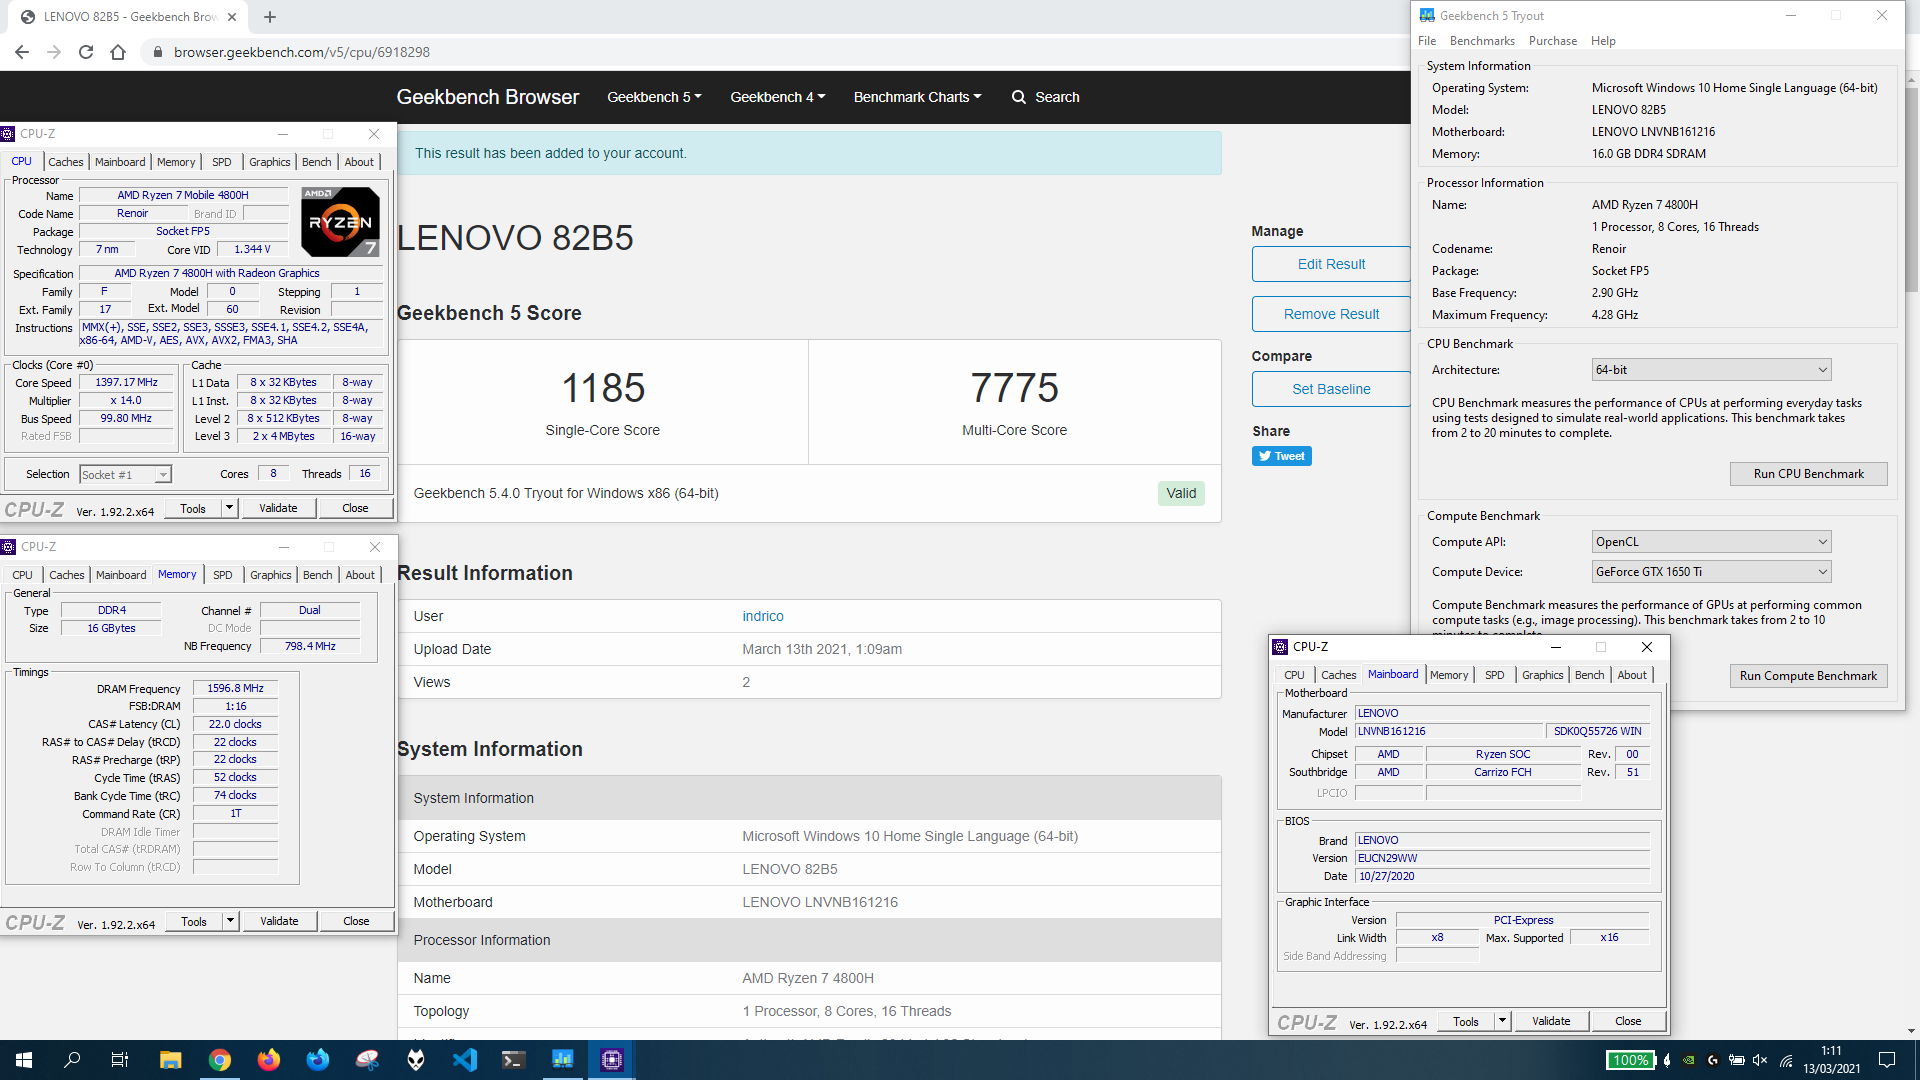
Task: Expand the Benchmark Charts dropdown
Action: 917,97
